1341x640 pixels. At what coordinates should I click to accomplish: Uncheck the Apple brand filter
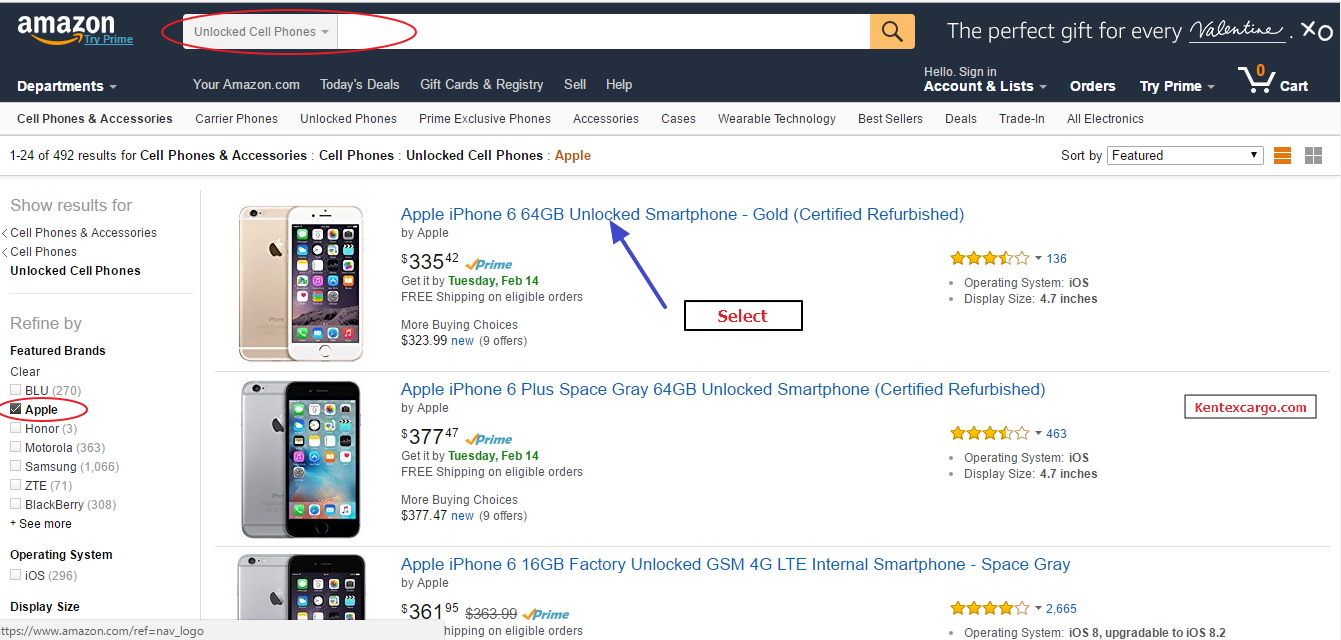pos(15,408)
